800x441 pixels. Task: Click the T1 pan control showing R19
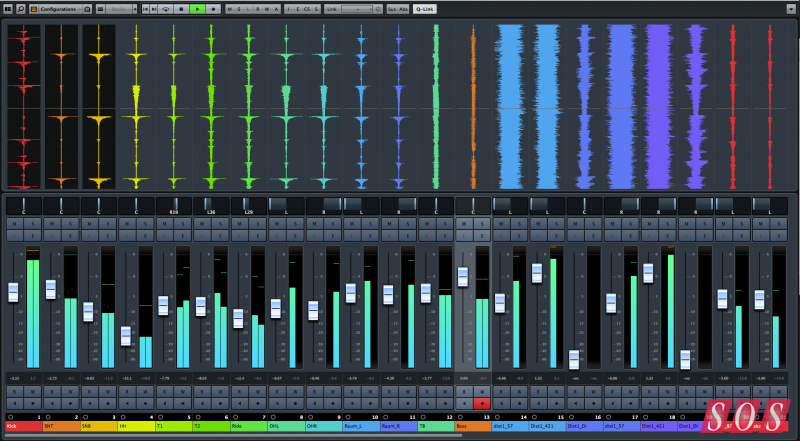coord(173,206)
